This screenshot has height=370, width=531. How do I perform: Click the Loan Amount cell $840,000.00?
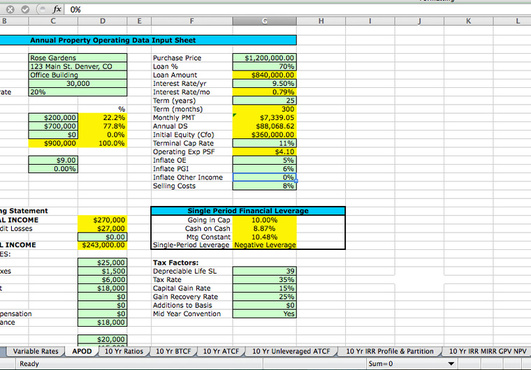coord(264,75)
